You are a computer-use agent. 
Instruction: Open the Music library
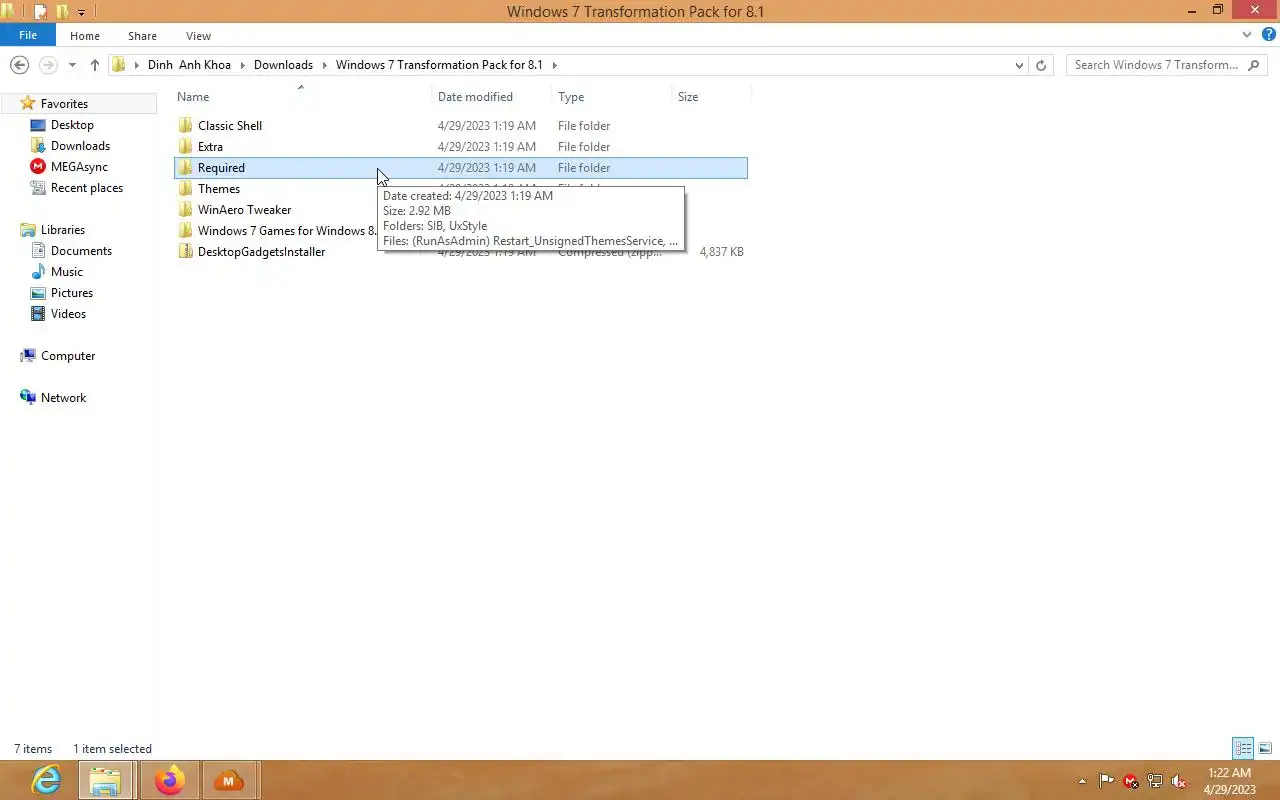(67, 272)
